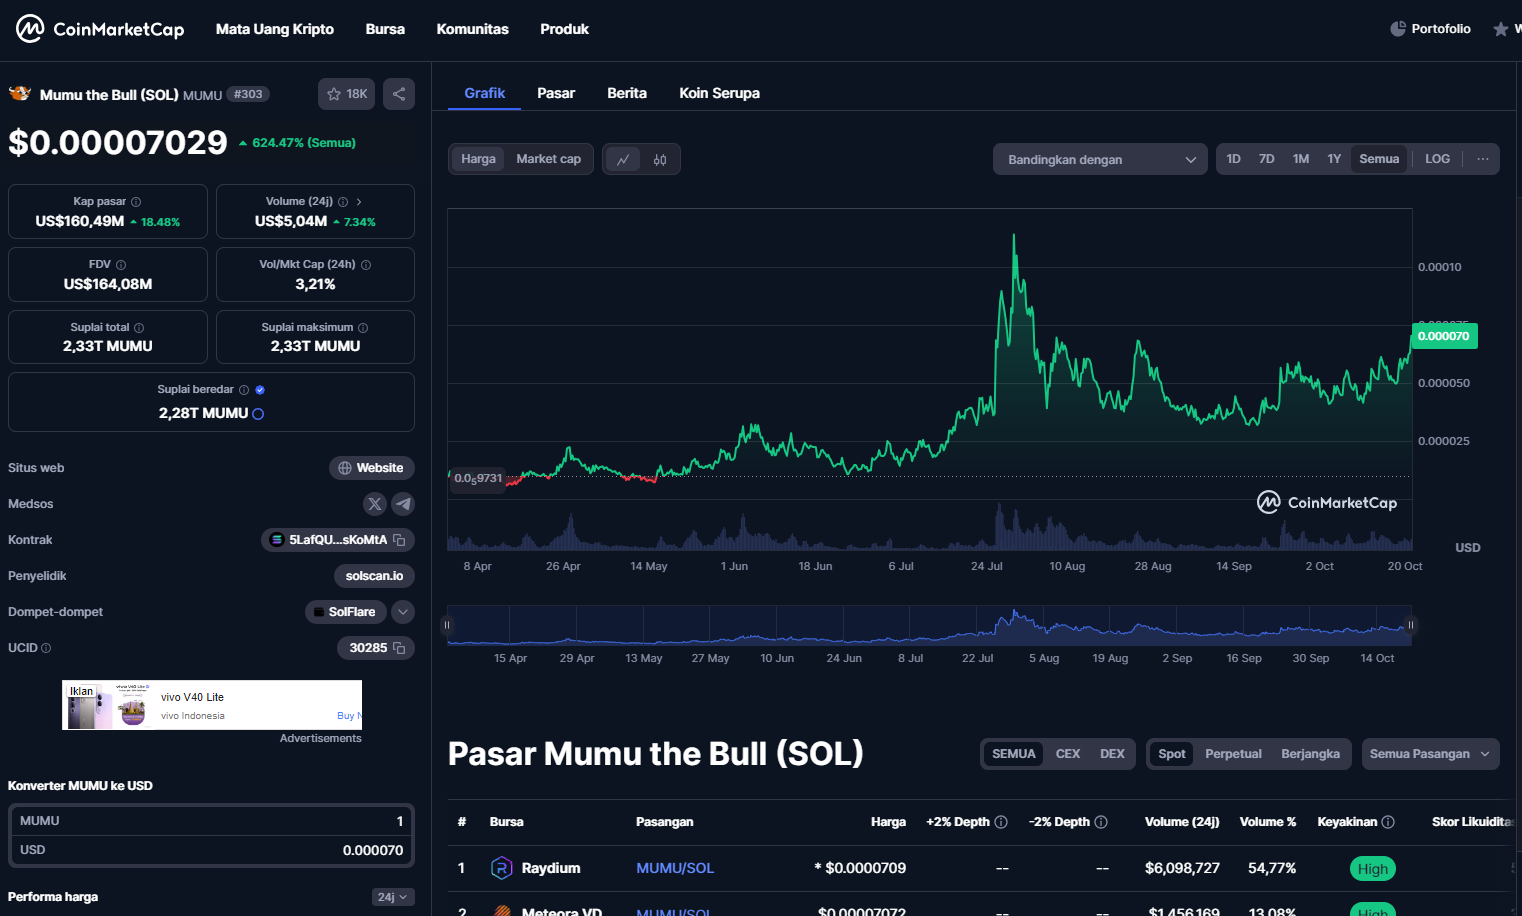Click Vol/Mkt Cap info icon
1522x916 pixels.
(x=366, y=265)
